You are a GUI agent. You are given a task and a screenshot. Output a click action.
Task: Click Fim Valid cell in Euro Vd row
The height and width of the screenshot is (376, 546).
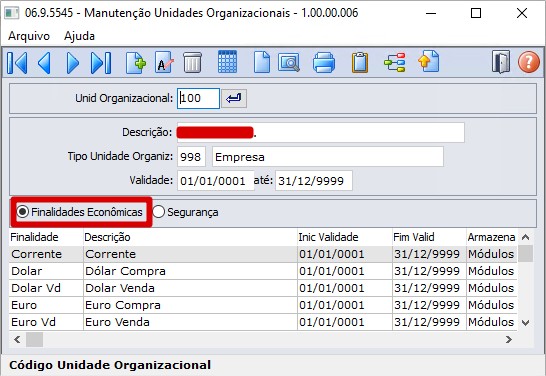(x=429, y=322)
